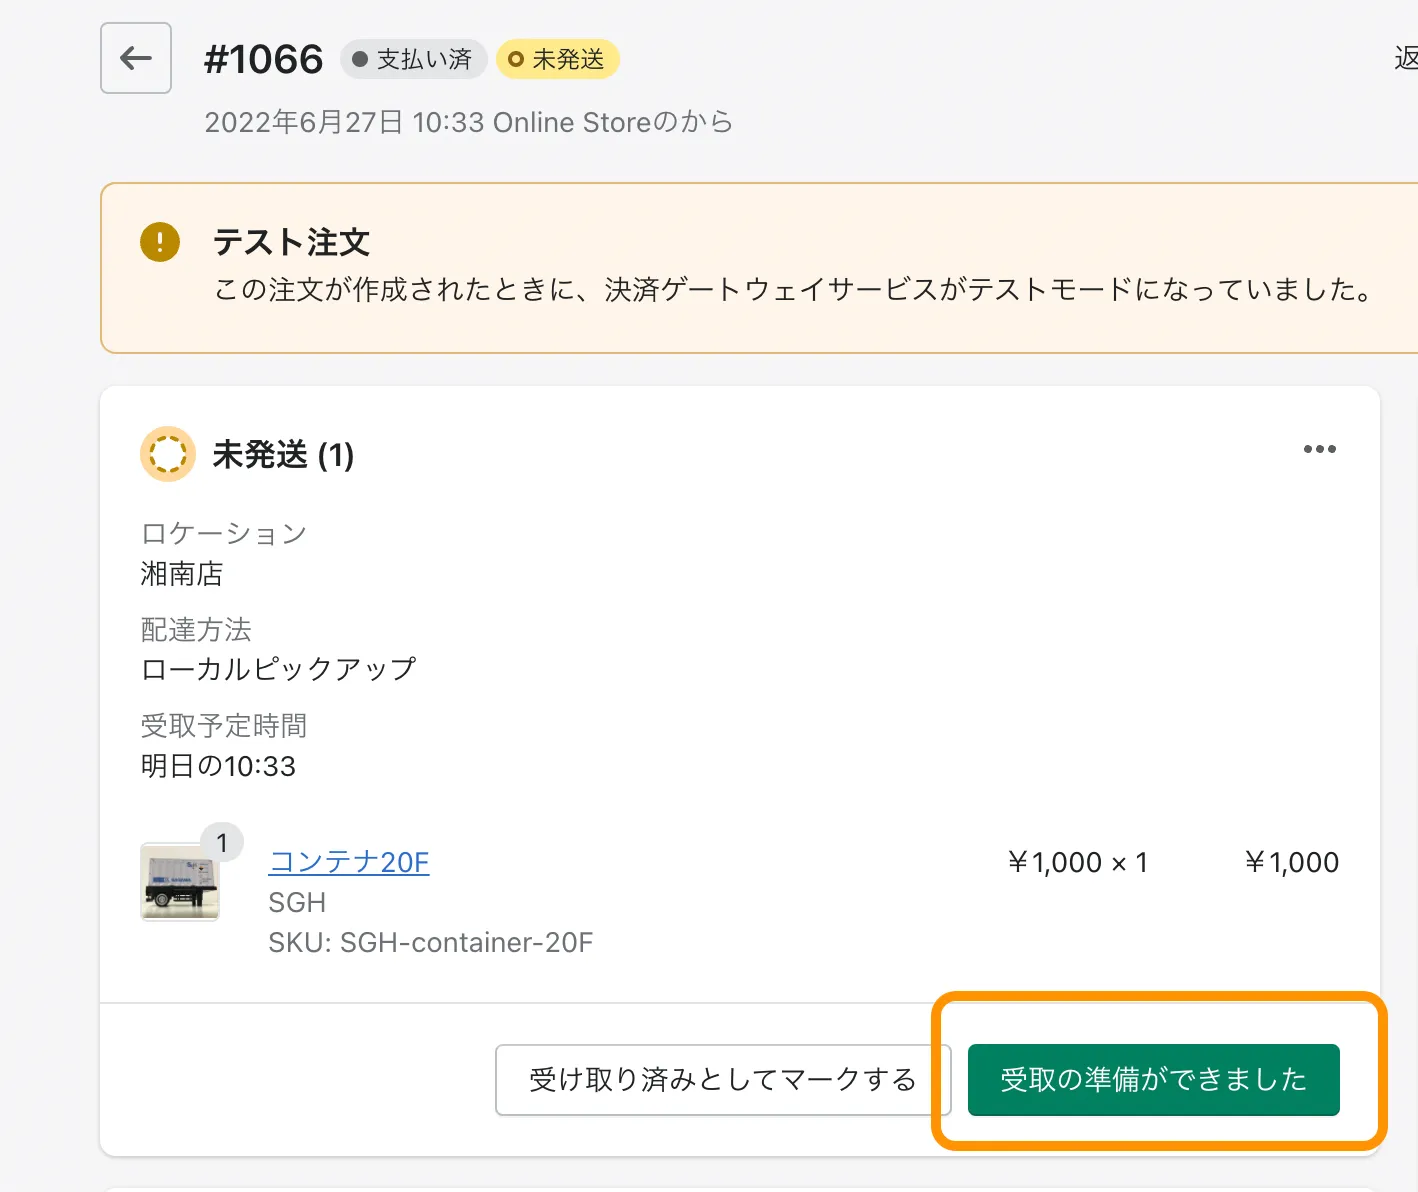Click 受け取り済みとしてマークする button
The height and width of the screenshot is (1192, 1418).
pos(722,1079)
